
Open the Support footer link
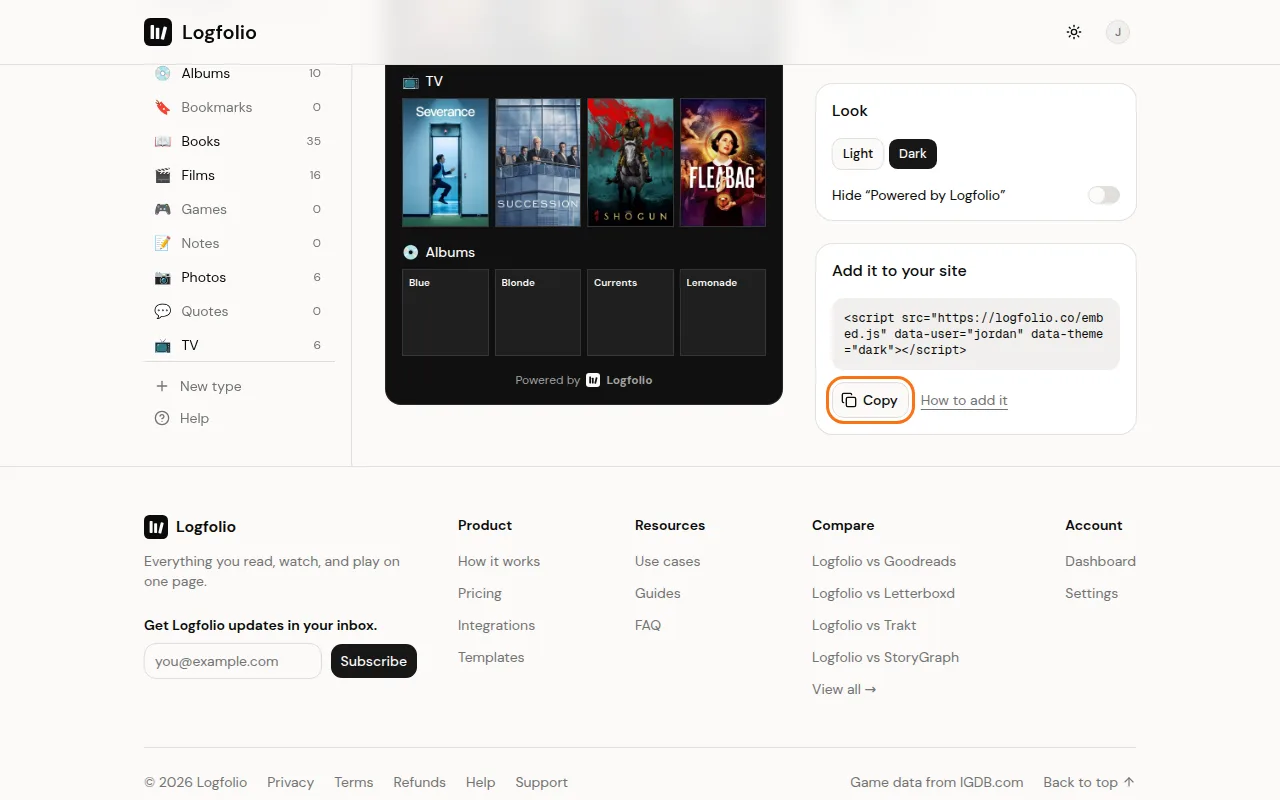541,782
